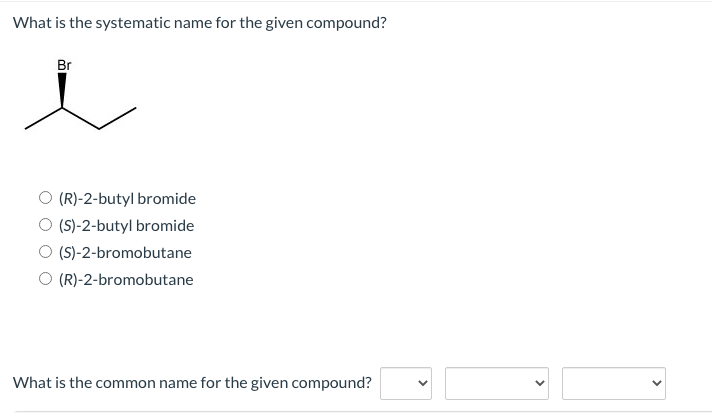The height and width of the screenshot is (413, 712).
Task: Click the bold wedge bond below Br
Action: point(62,90)
